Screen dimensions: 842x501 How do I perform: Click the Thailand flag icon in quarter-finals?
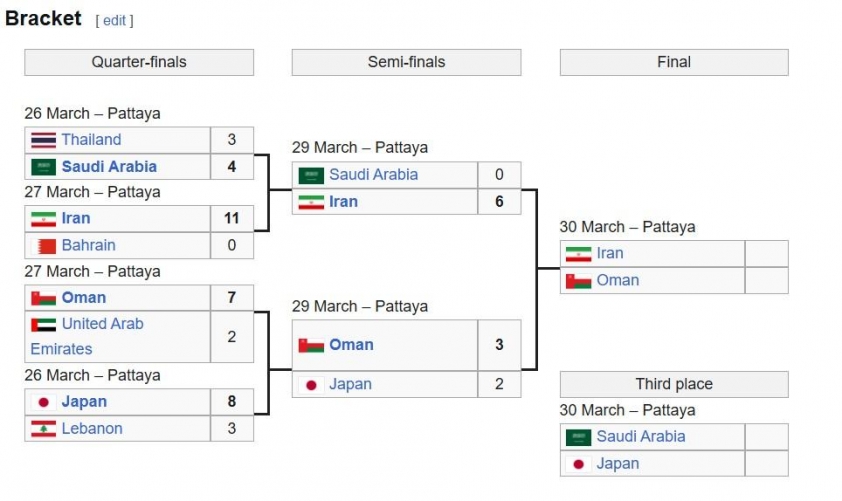43,140
